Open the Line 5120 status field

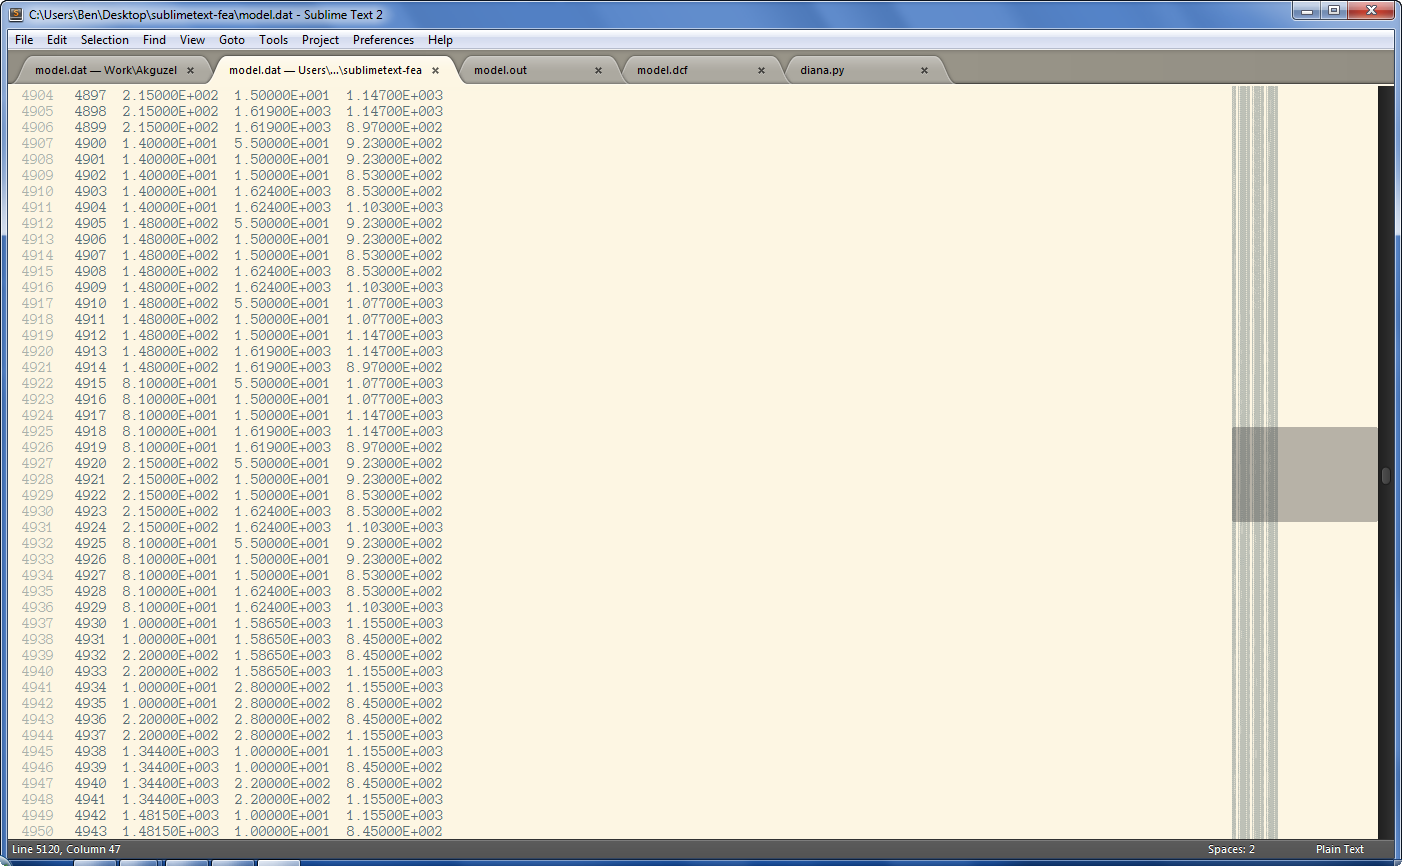coord(65,849)
